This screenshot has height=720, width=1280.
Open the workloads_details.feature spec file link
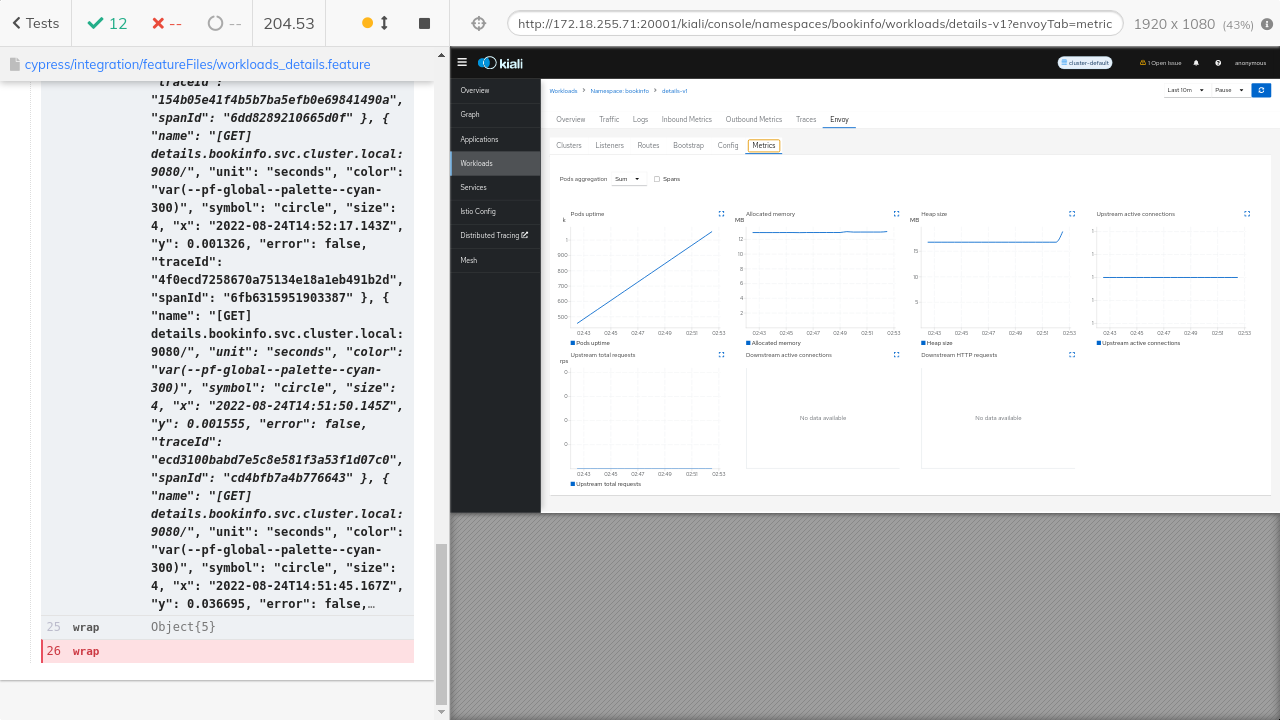coord(198,64)
